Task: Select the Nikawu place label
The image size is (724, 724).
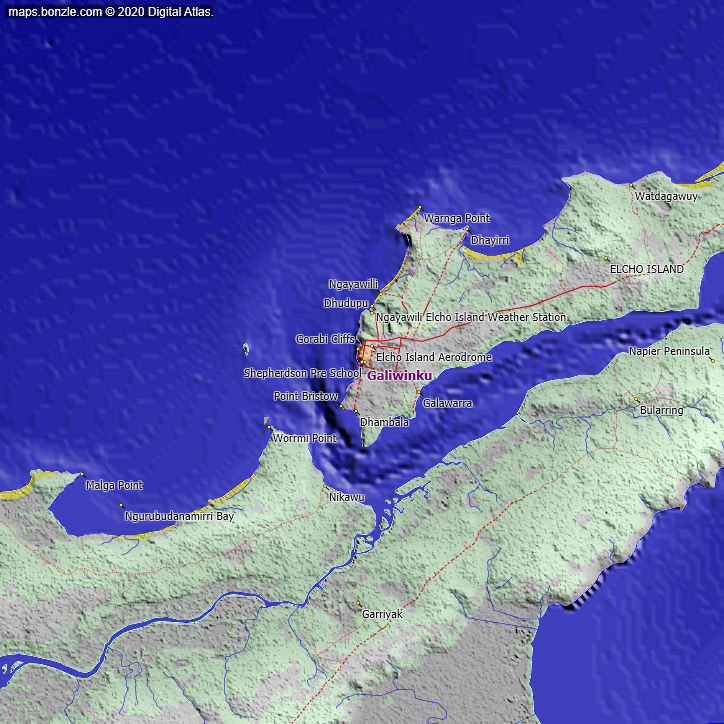Action: (347, 497)
